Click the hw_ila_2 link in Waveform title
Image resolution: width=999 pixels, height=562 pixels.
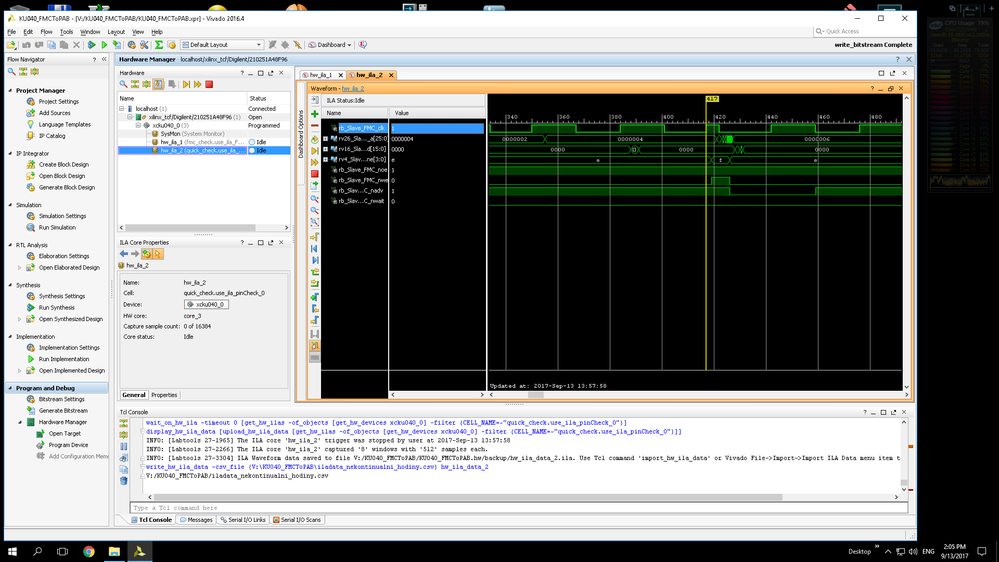pyautogui.click(x=352, y=89)
